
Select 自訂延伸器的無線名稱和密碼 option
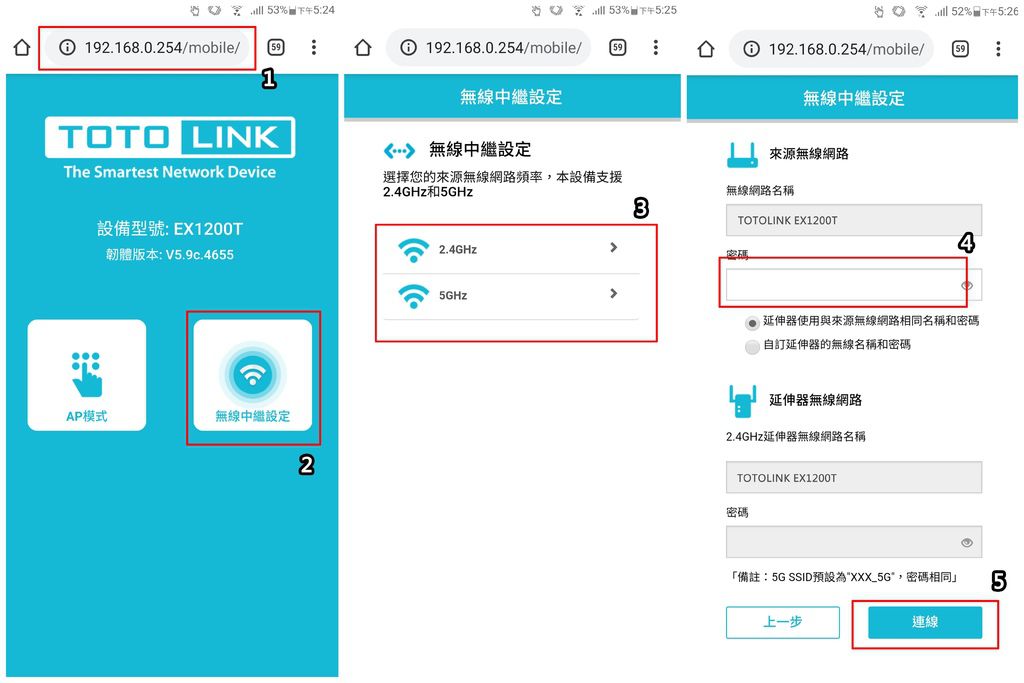(x=752, y=346)
